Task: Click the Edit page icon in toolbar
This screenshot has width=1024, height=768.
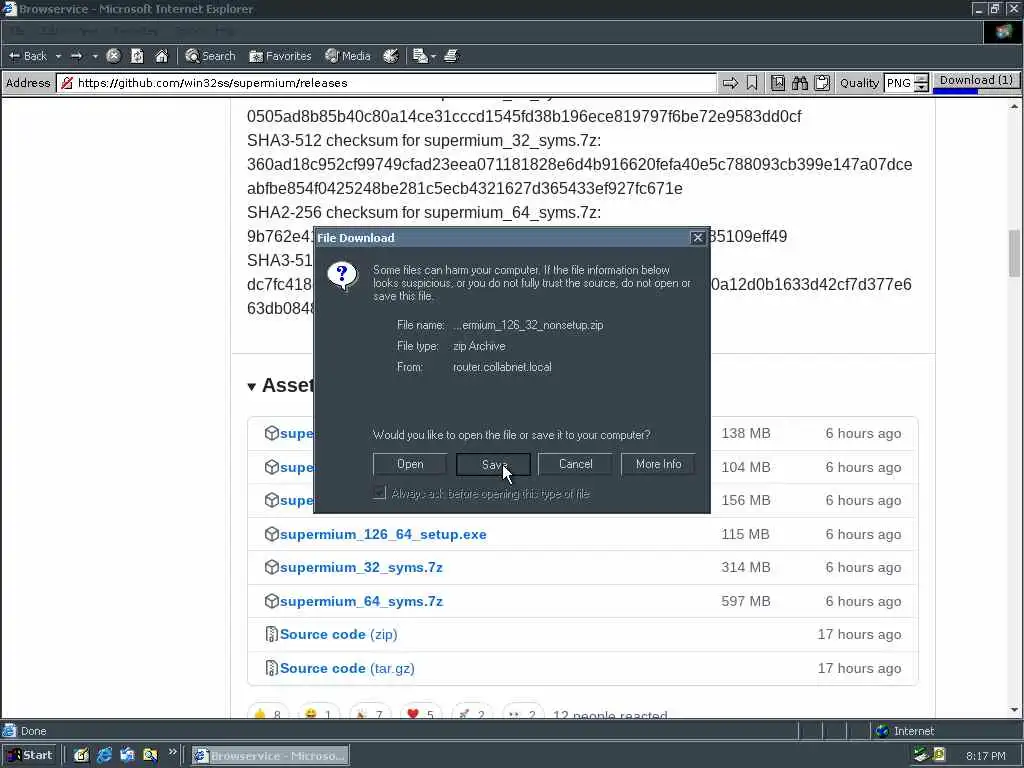Action: pyautogui.click(x=420, y=56)
